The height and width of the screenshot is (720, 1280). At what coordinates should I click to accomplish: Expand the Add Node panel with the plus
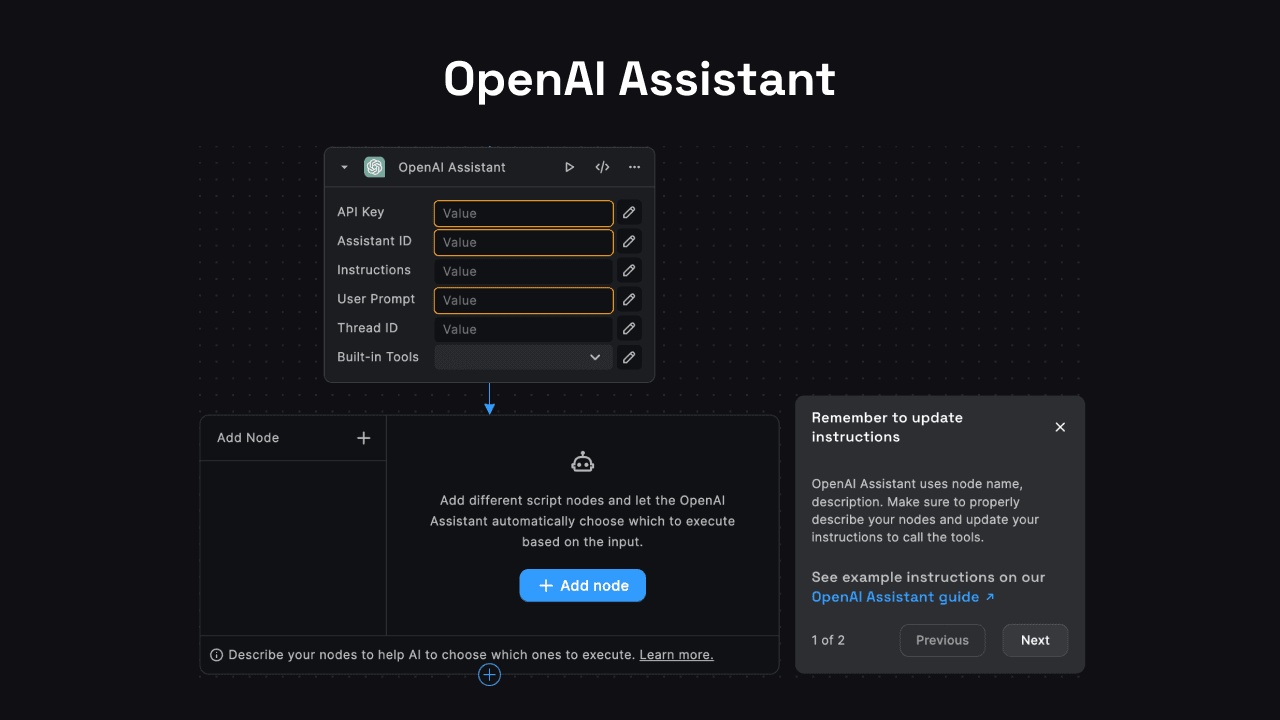[x=363, y=437]
